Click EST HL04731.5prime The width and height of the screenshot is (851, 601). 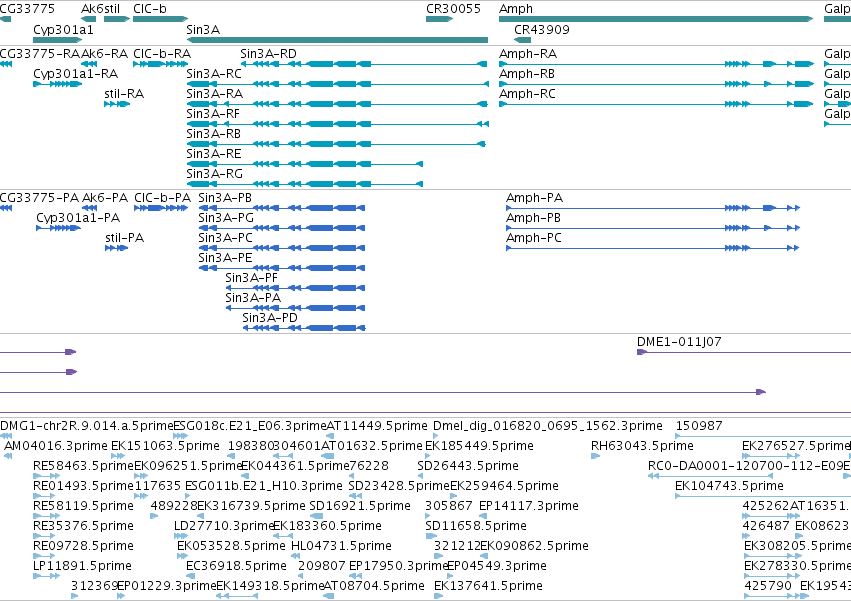click(296, 556)
